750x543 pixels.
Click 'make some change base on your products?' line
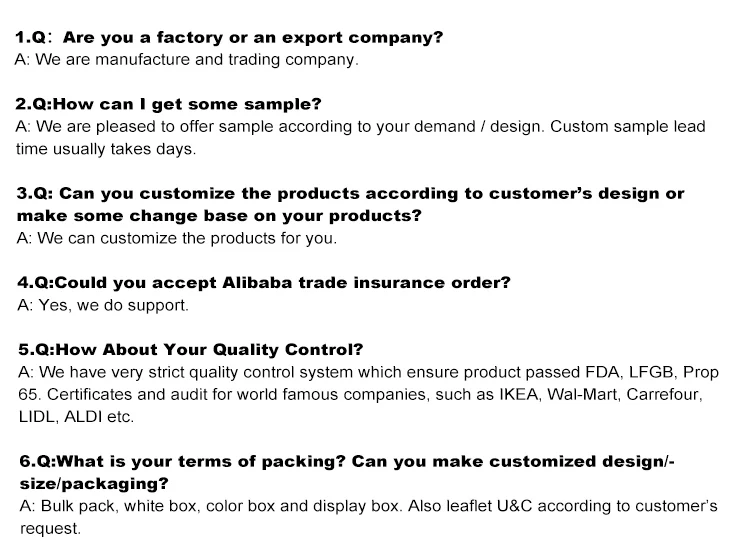219,216
